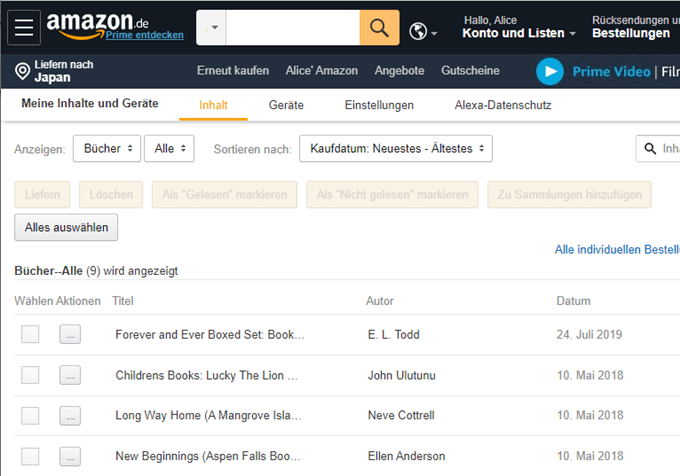Image resolution: width=680 pixels, height=476 pixels.
Task: Click author E. L. Todd
Action: tap(394, 335)
